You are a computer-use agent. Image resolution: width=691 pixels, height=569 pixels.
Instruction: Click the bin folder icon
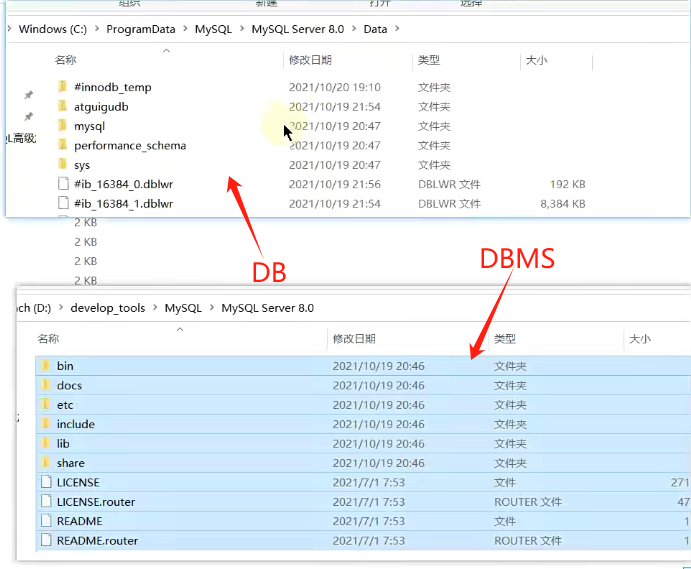(x=45, y=365)
